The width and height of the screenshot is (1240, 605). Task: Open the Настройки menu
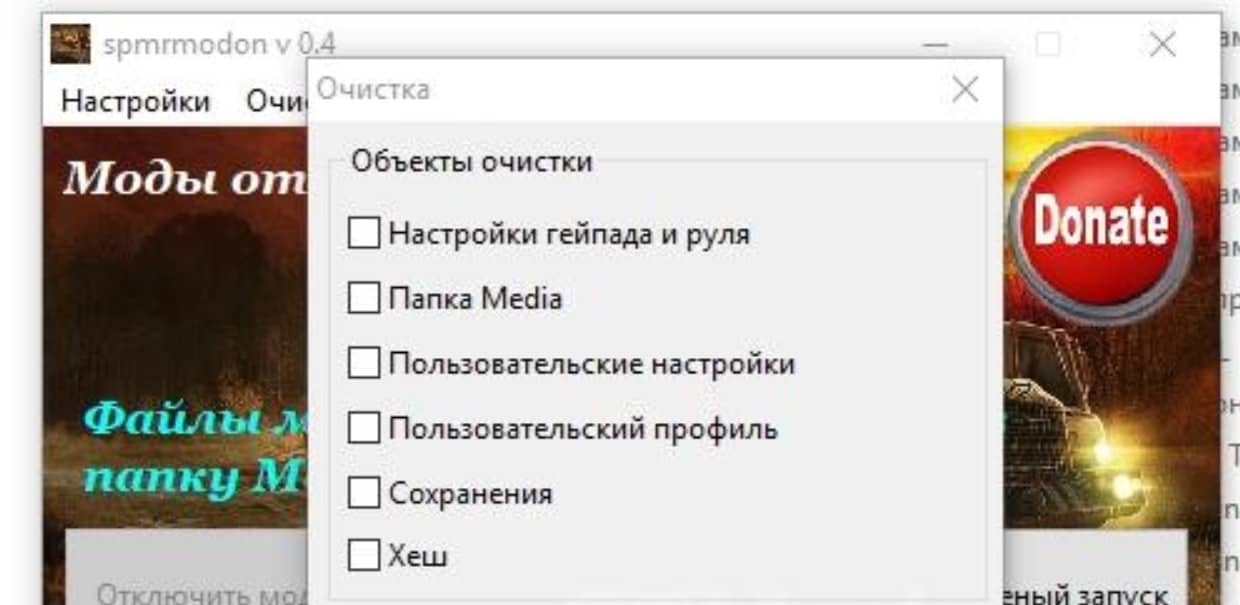pyautogui.click(x=136, y=102)
